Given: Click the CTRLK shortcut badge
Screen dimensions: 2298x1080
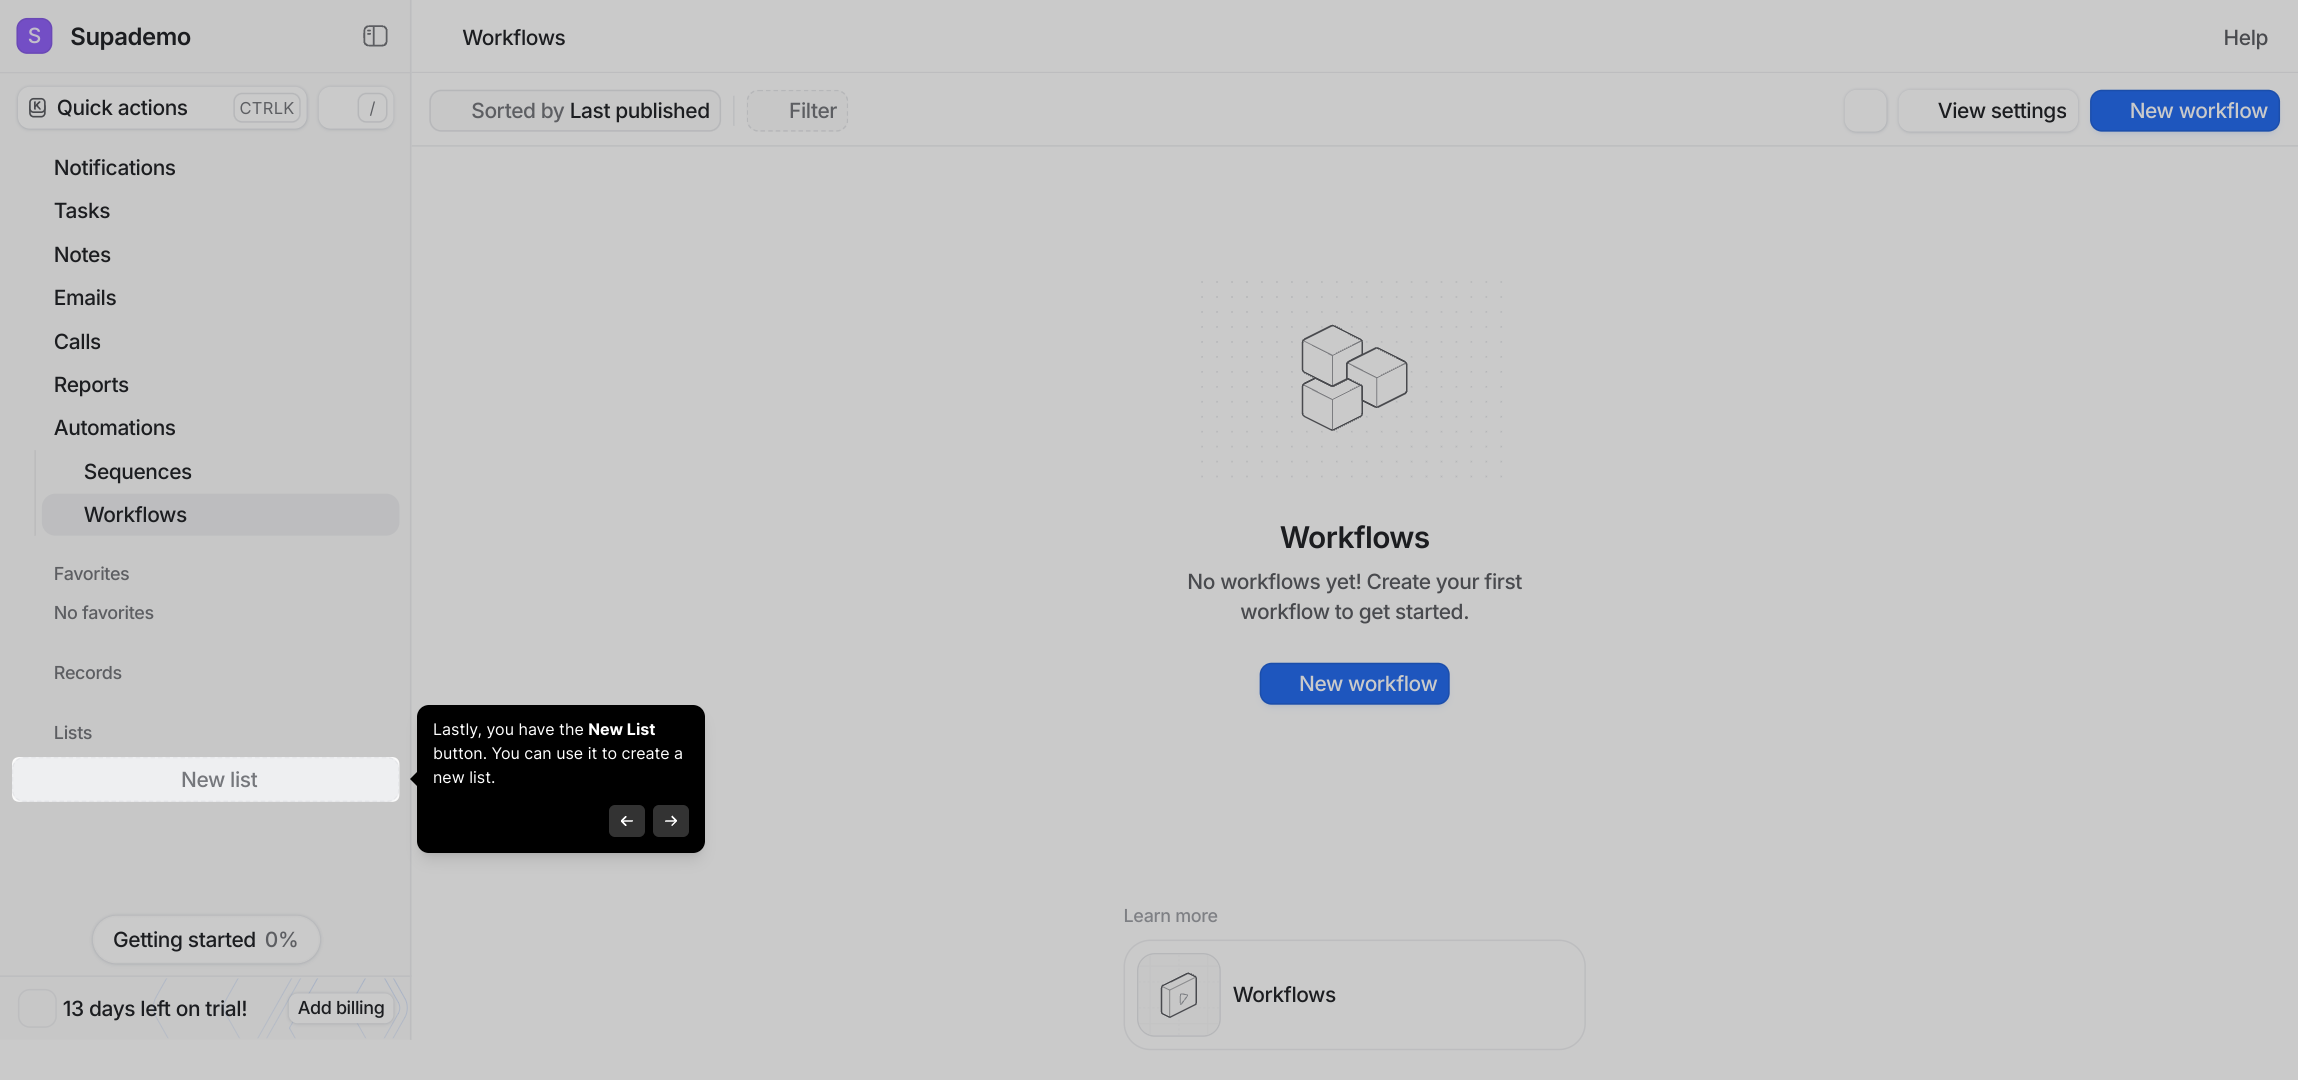Looking at the screenshot, I should pos(267,108).
